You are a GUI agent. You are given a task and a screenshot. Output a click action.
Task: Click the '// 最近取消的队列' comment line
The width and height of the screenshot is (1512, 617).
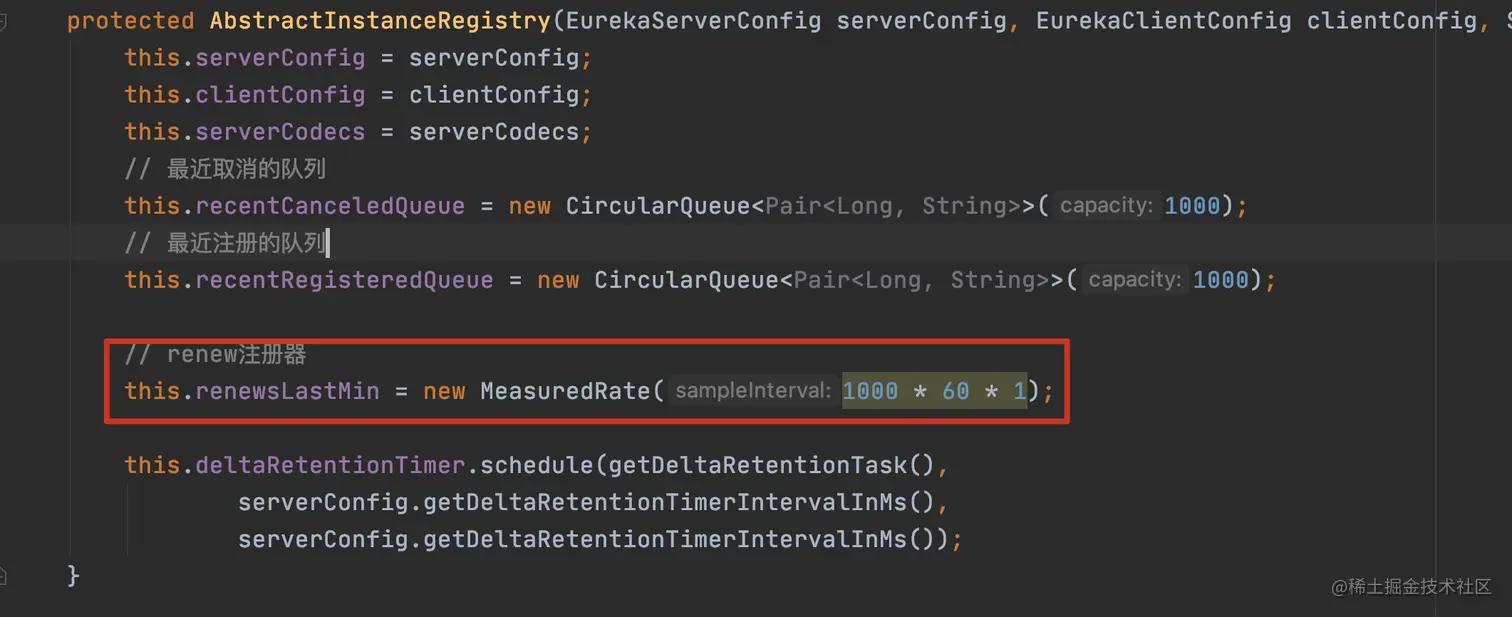(x=225, y=169)
